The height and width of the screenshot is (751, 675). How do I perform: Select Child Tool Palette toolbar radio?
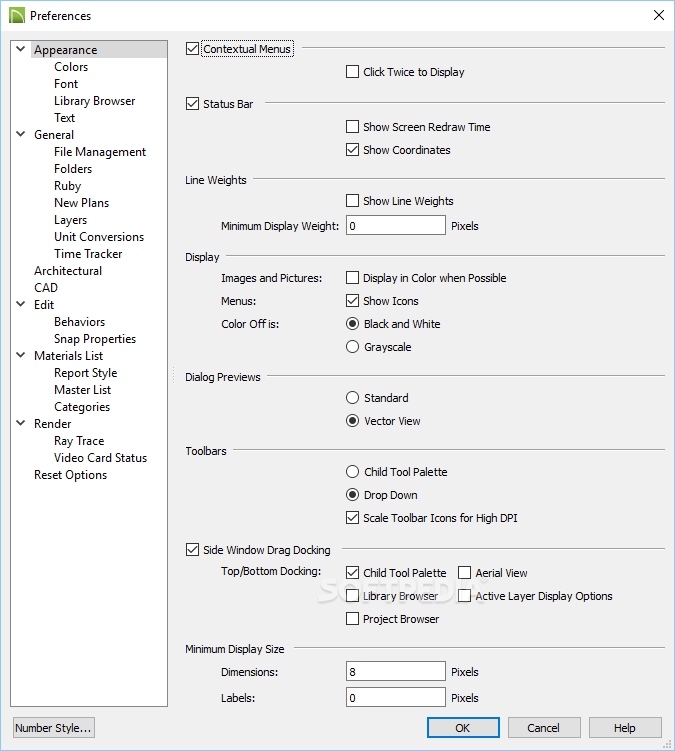pos(352,472)
